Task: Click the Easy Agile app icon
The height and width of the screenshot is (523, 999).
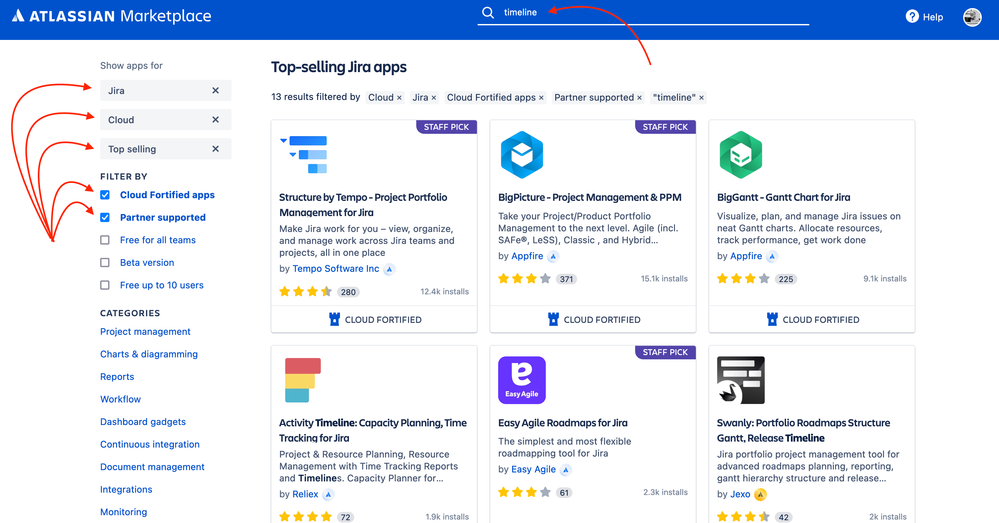Action: (x=522, y=380)
